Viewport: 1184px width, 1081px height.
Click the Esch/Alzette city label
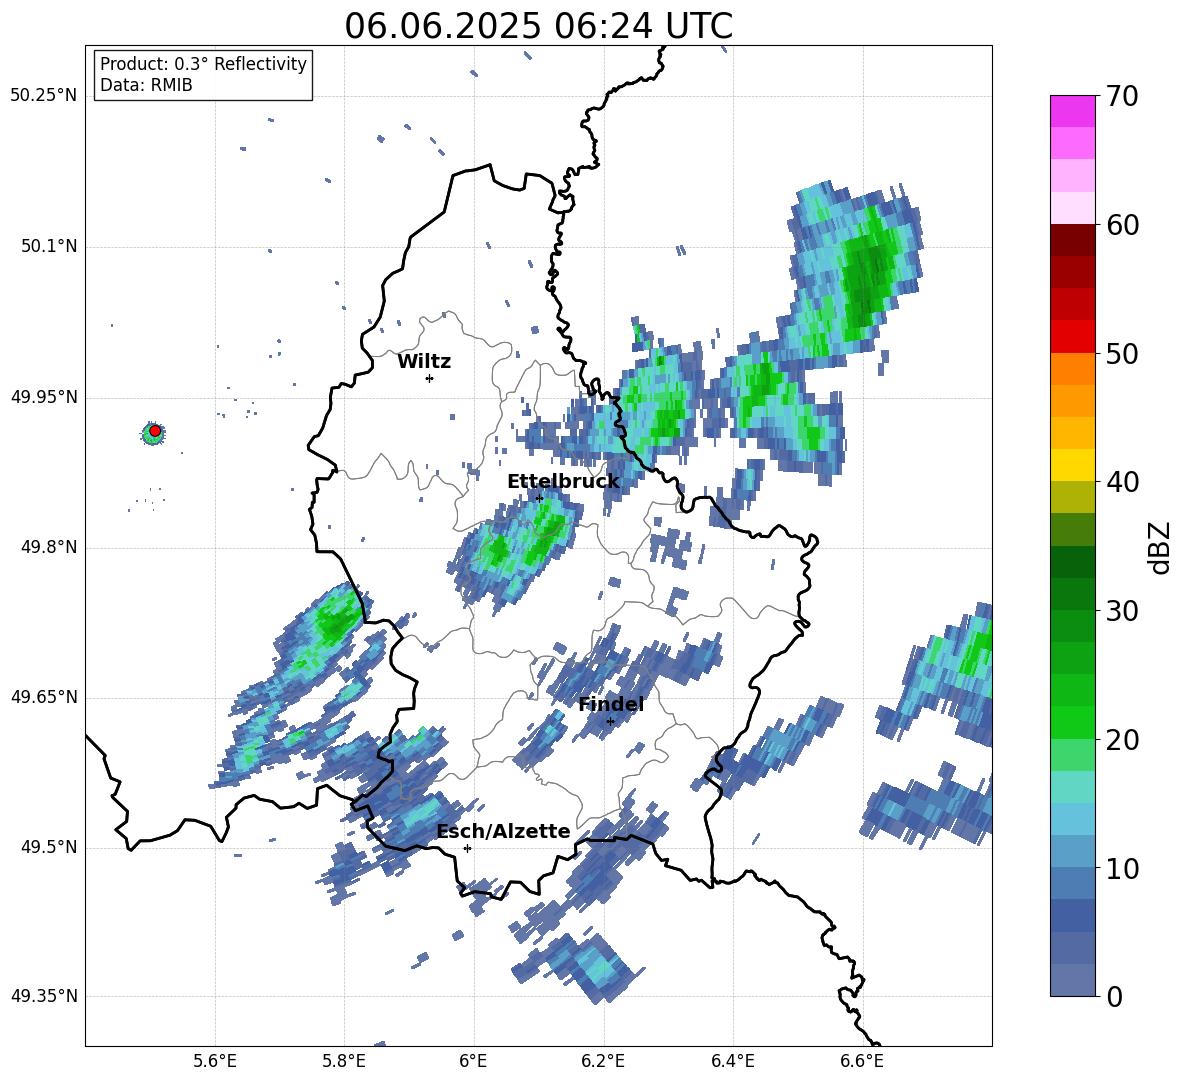tap(503, 831)
